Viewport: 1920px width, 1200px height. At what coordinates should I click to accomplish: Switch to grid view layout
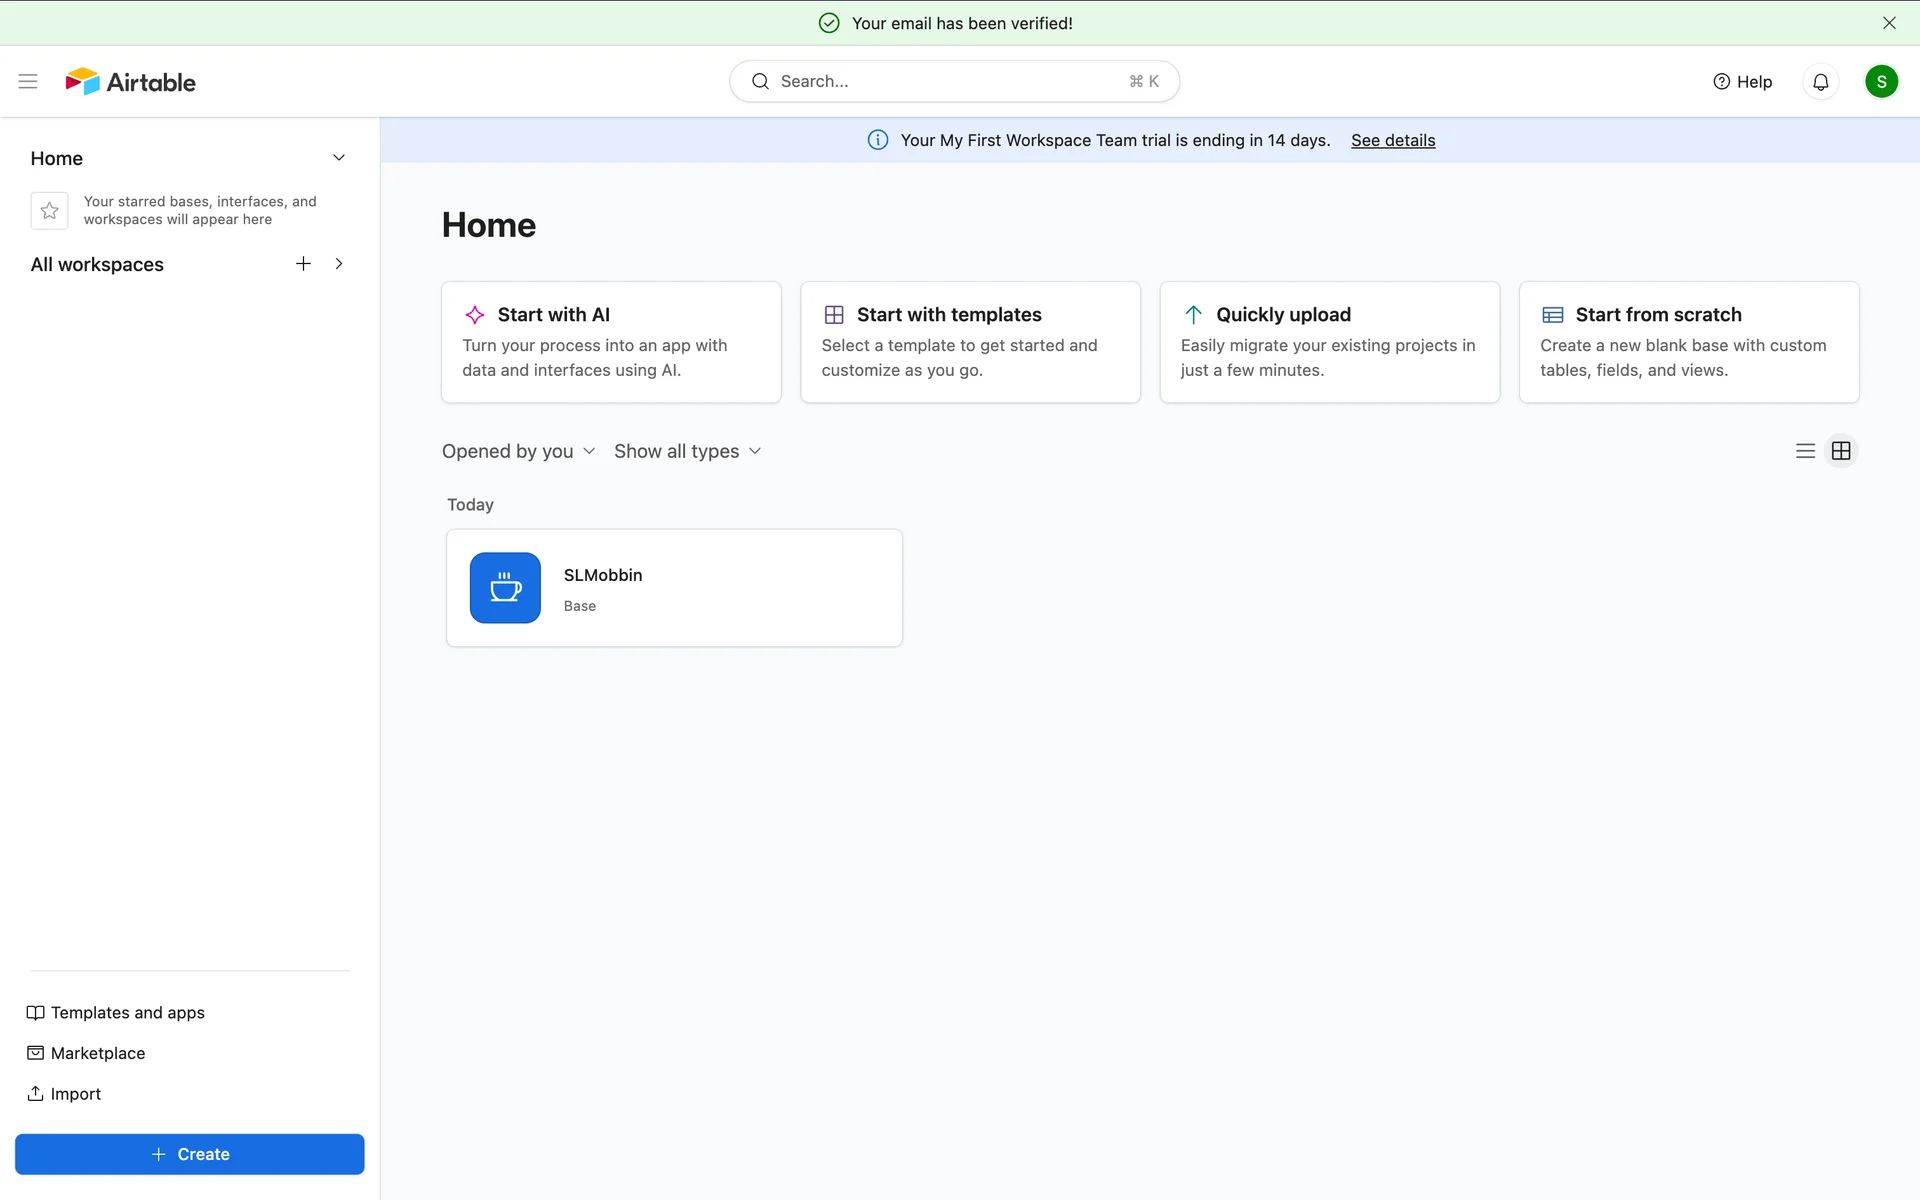pos(1841,451)
